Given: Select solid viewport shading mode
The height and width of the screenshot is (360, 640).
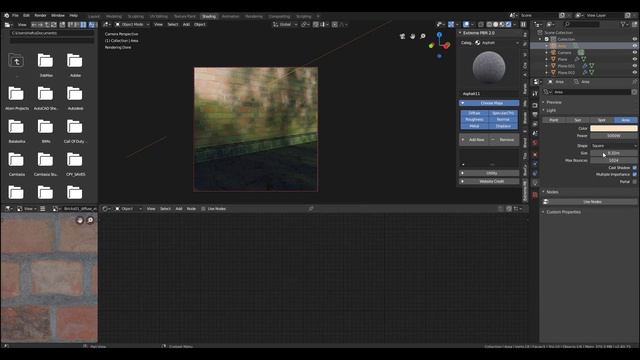Looking at the screenshot, I should click(x=496, y=24).
